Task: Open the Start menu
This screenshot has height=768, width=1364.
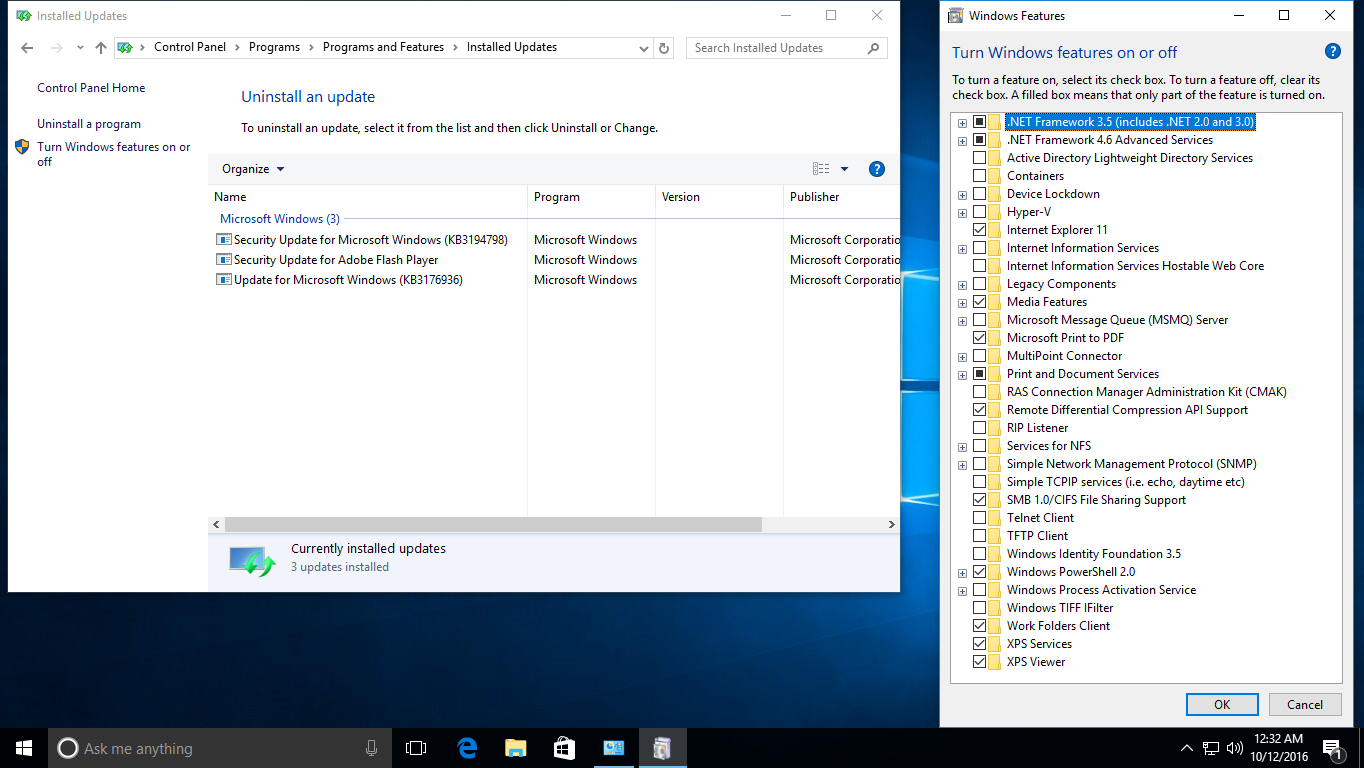Action: (x=24, y=748)
